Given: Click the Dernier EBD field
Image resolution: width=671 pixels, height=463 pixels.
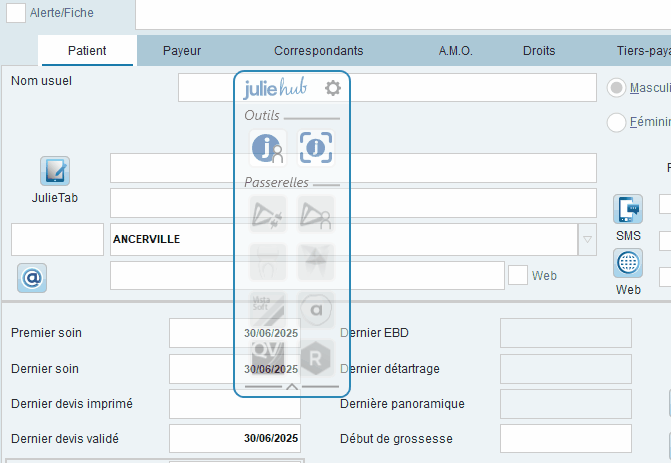Looking at the screenshot, I should pyautogui.click(x=566, y=333).
